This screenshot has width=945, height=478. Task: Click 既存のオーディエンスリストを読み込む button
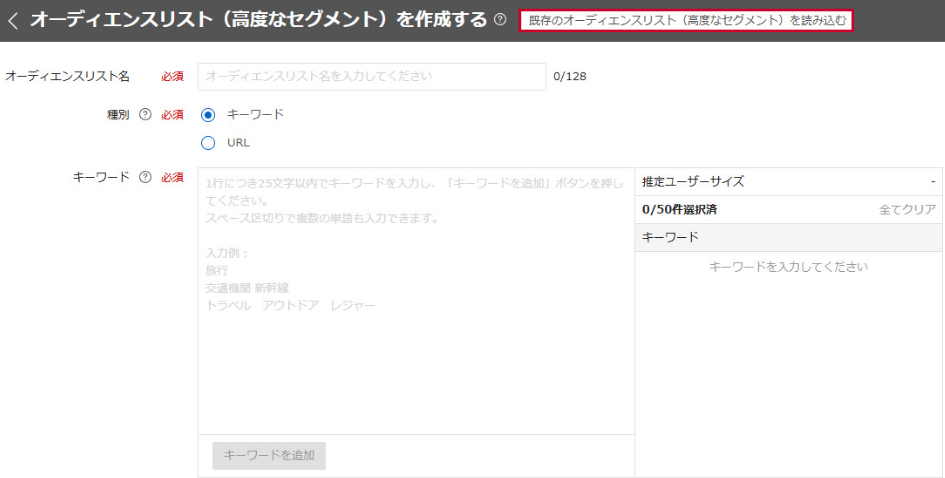[686, 21]
